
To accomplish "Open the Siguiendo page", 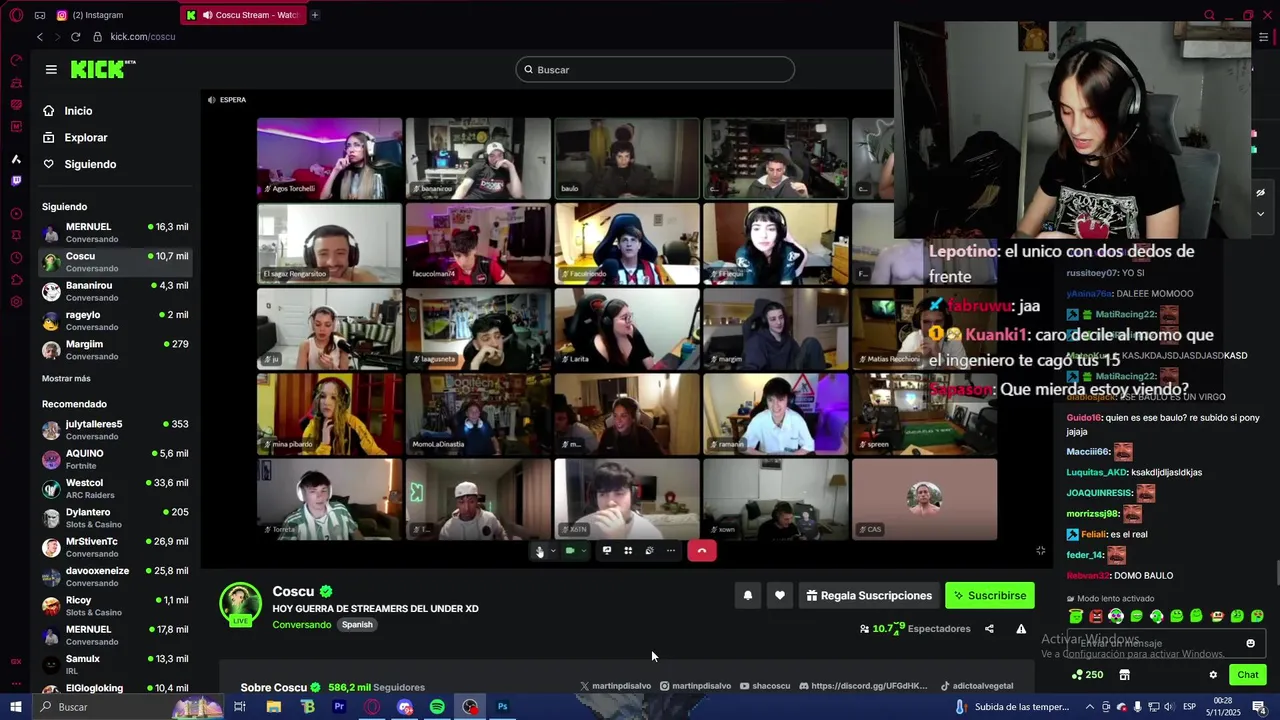I will coord(90,164).
